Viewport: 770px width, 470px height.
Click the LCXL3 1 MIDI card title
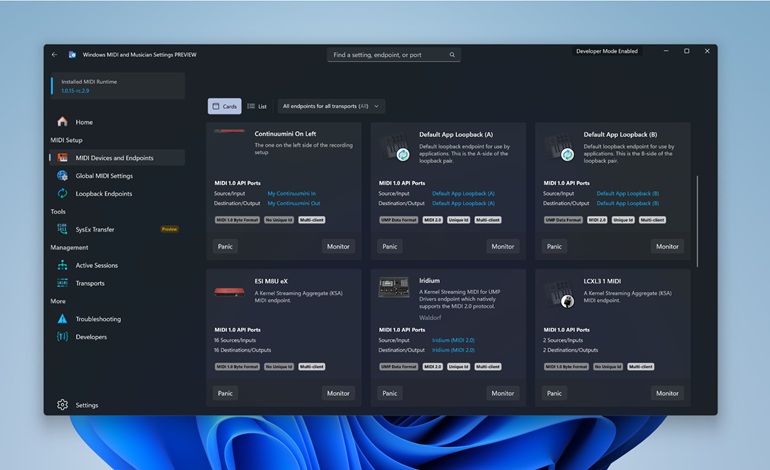(x=602, y=281)
